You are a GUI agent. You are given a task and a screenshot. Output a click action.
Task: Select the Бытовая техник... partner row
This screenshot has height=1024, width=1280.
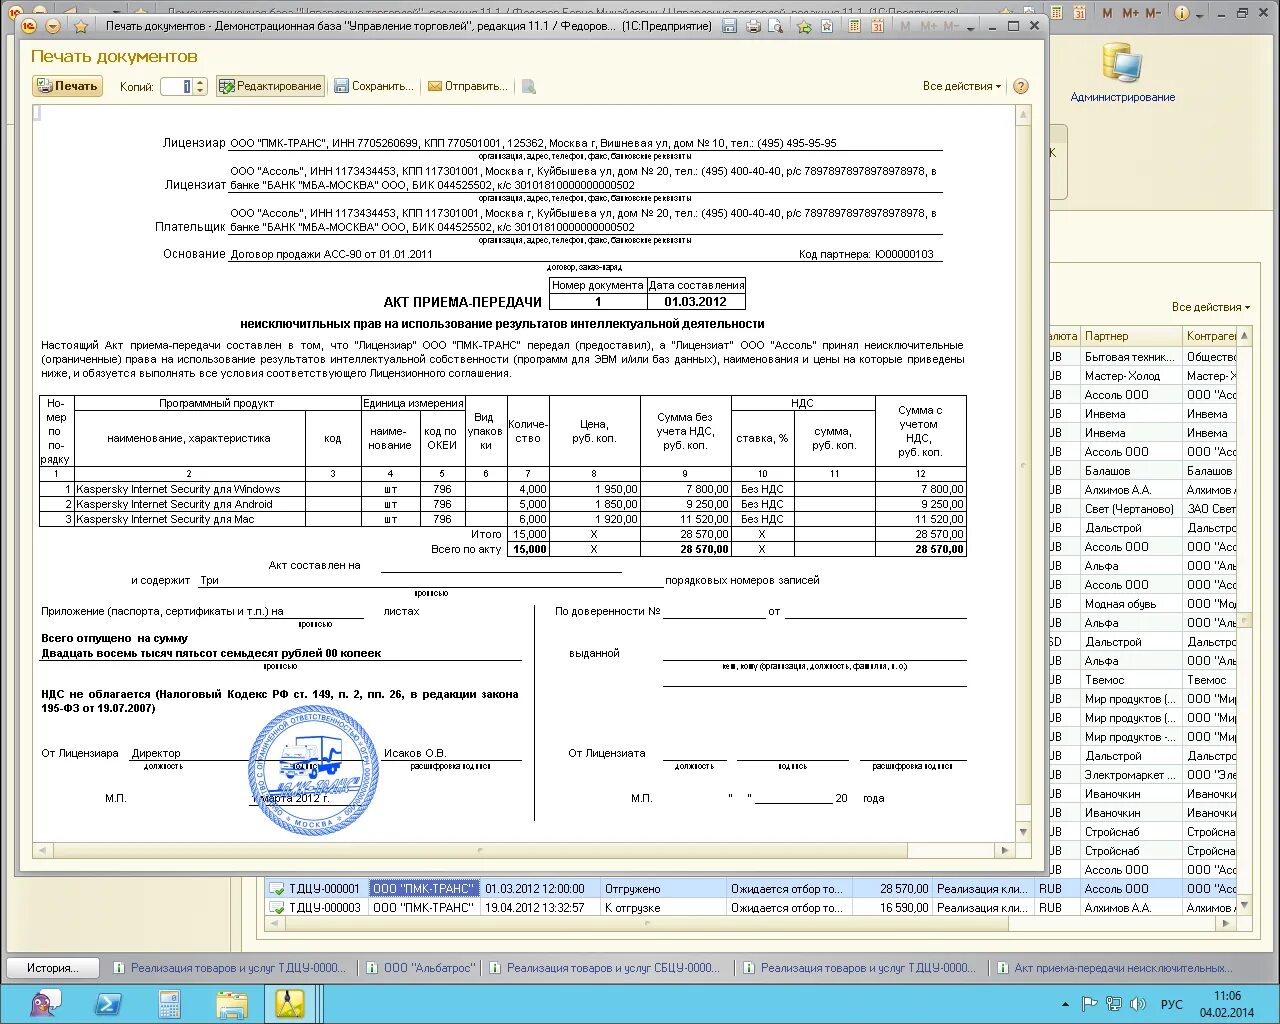click(x=1130, y=357)
